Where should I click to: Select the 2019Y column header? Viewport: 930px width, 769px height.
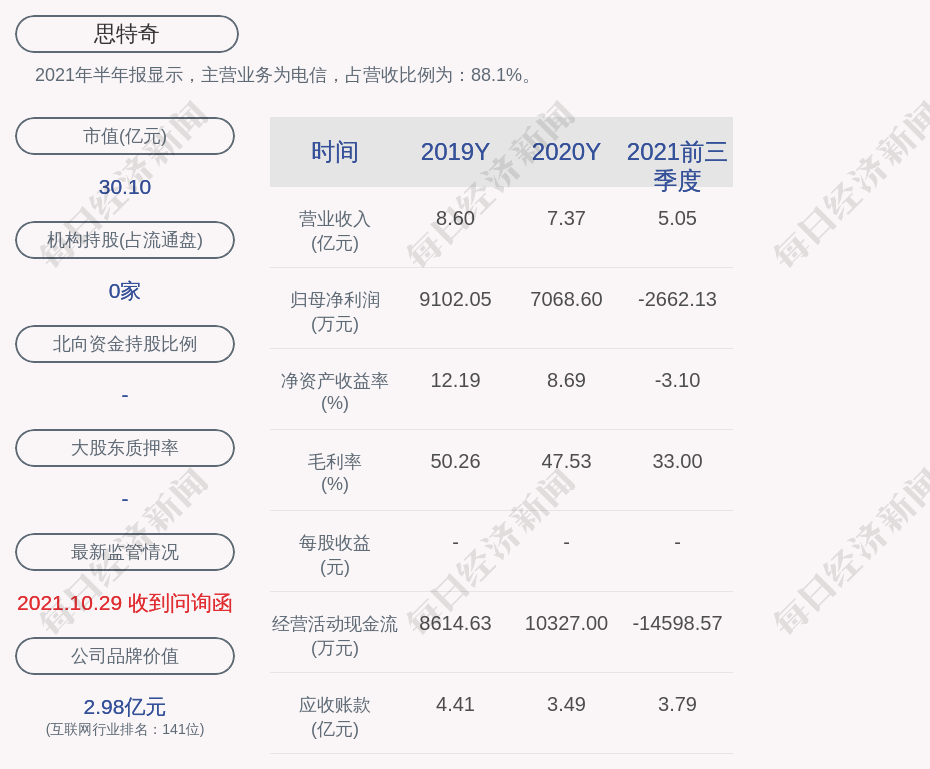click(455, 152)
